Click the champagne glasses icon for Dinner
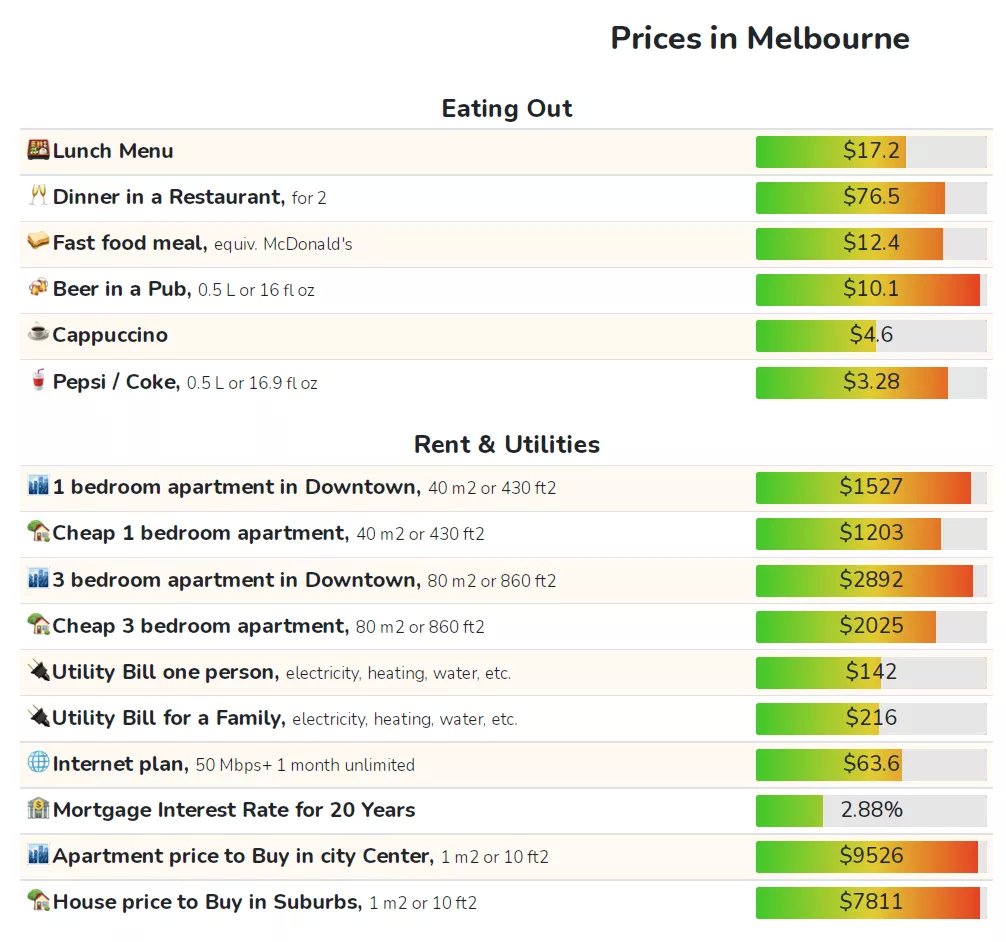Screen dimensions: 1006x942 (38, 195)
